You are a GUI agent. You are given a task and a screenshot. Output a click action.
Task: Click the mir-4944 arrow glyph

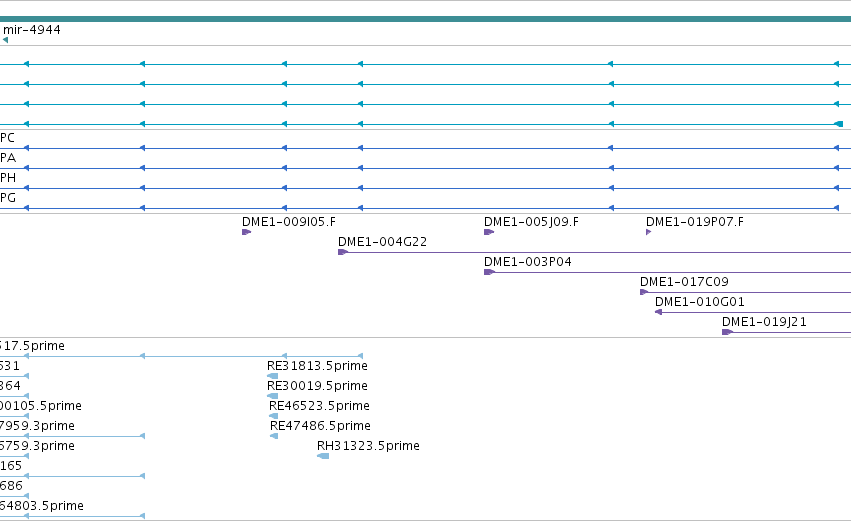coord(5,40)
